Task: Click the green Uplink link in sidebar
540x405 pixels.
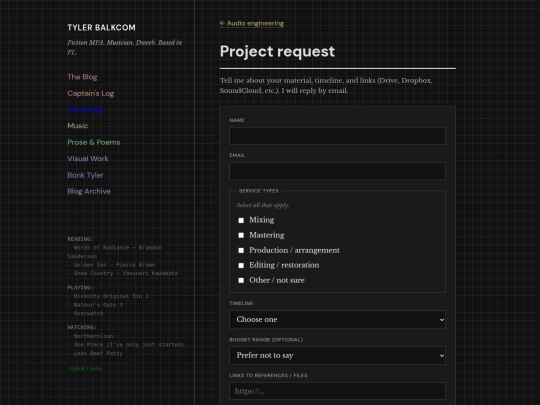Action: pos(86,368)
